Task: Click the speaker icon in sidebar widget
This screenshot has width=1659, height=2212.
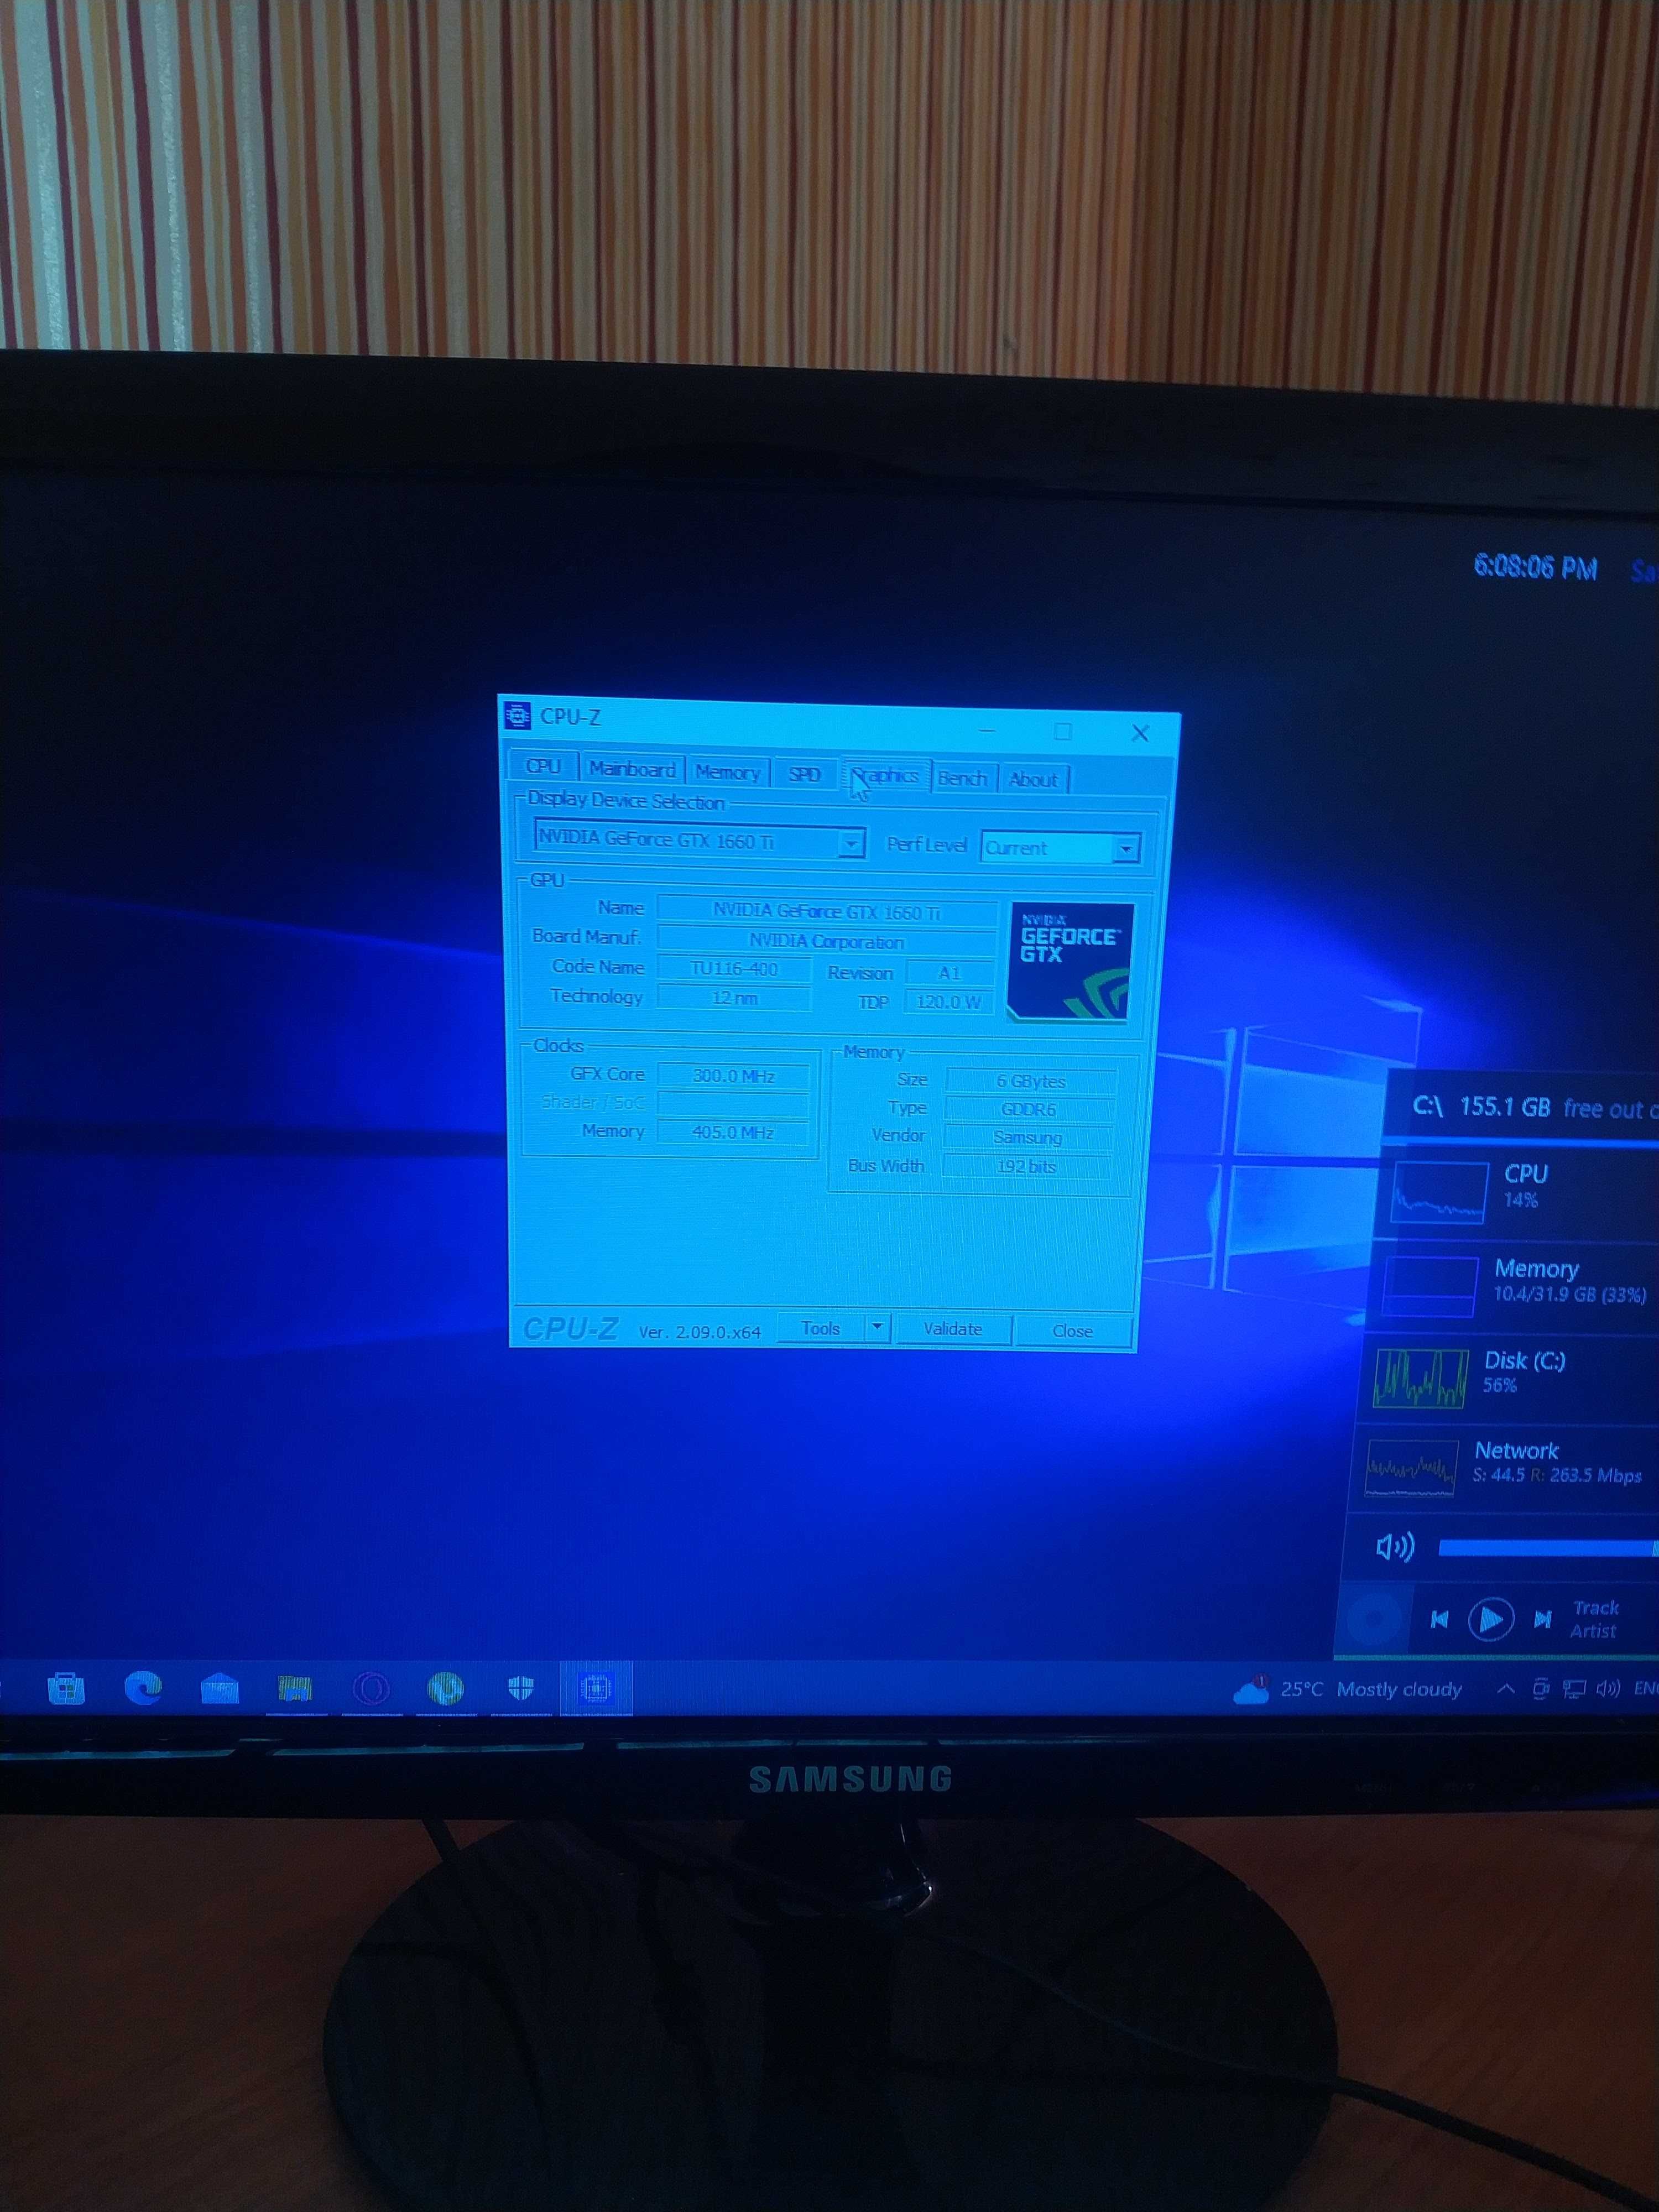Action: (x=1395, y=1547)
